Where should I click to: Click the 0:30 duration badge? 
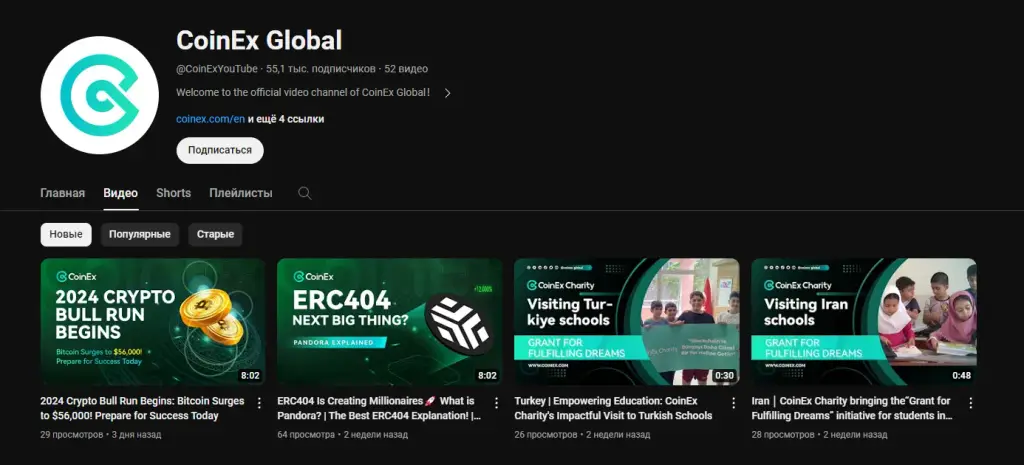tap(724, 376)
